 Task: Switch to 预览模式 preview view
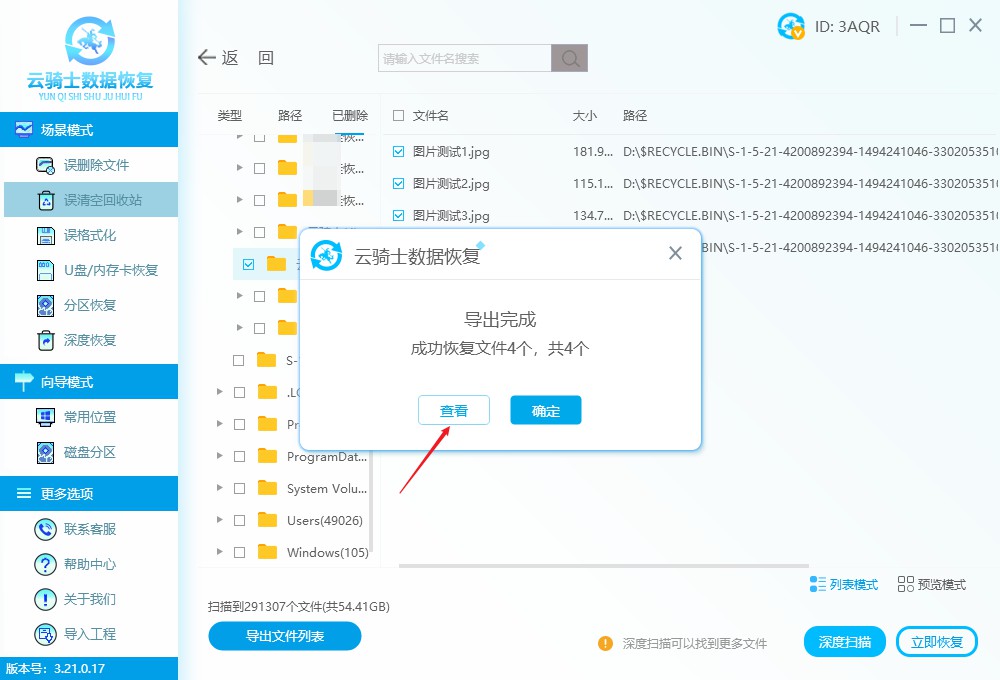[x=931, y=584]
